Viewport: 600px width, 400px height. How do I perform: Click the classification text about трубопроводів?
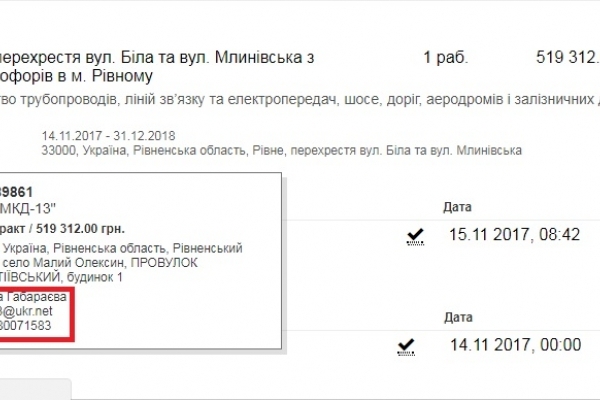pyautogui.click(x=300, y=99)
